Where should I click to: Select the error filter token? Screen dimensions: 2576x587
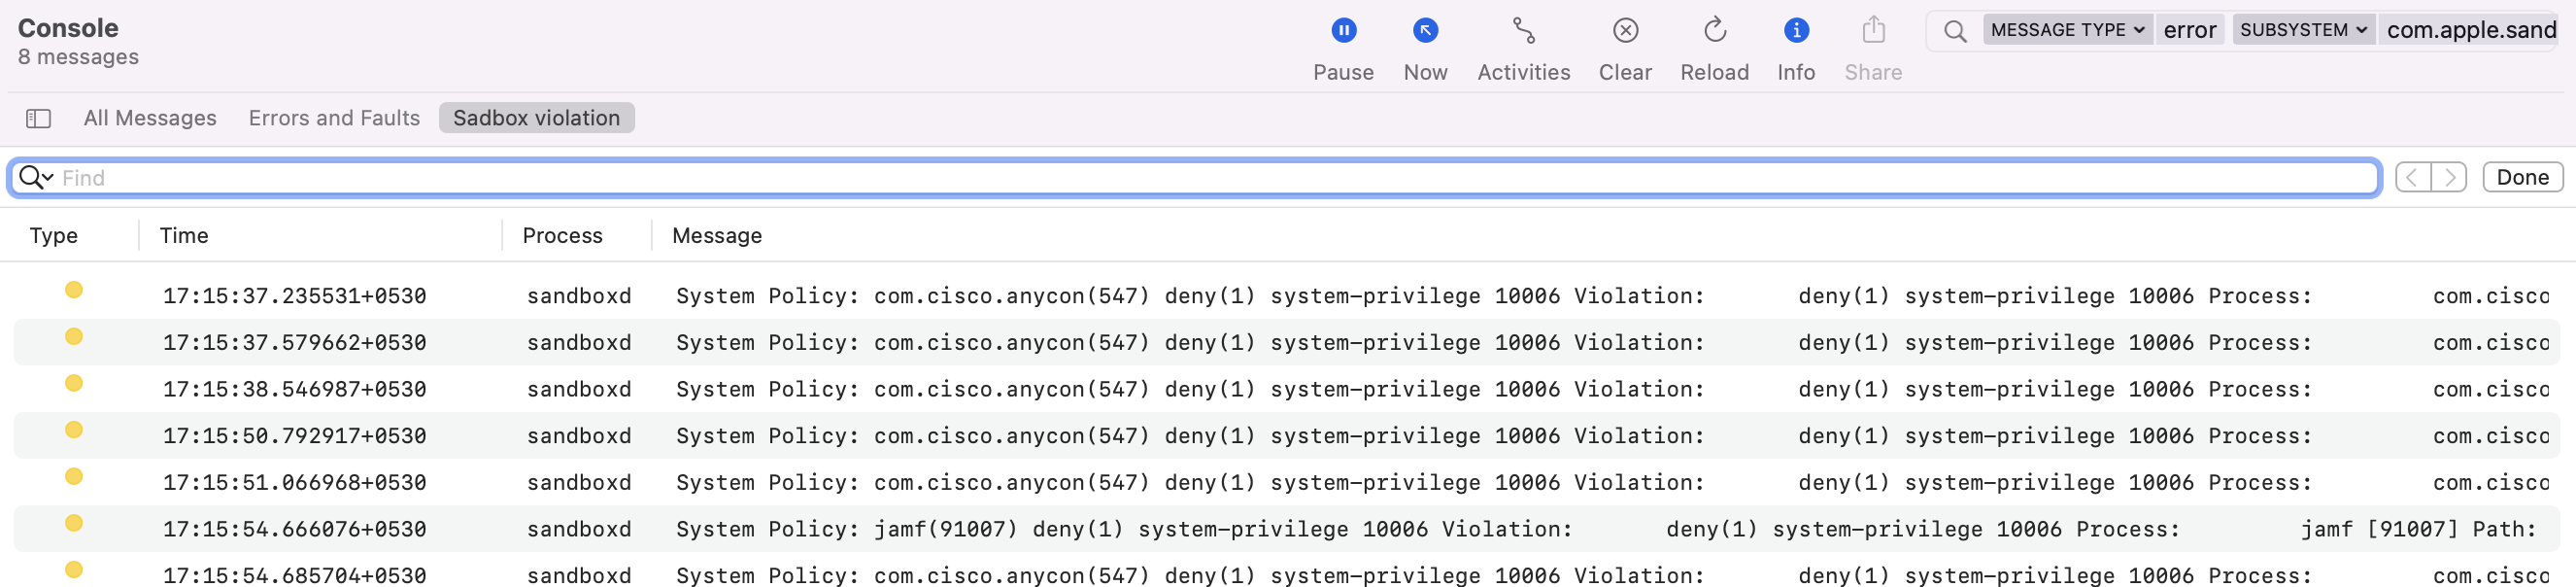click(2189, 30)
